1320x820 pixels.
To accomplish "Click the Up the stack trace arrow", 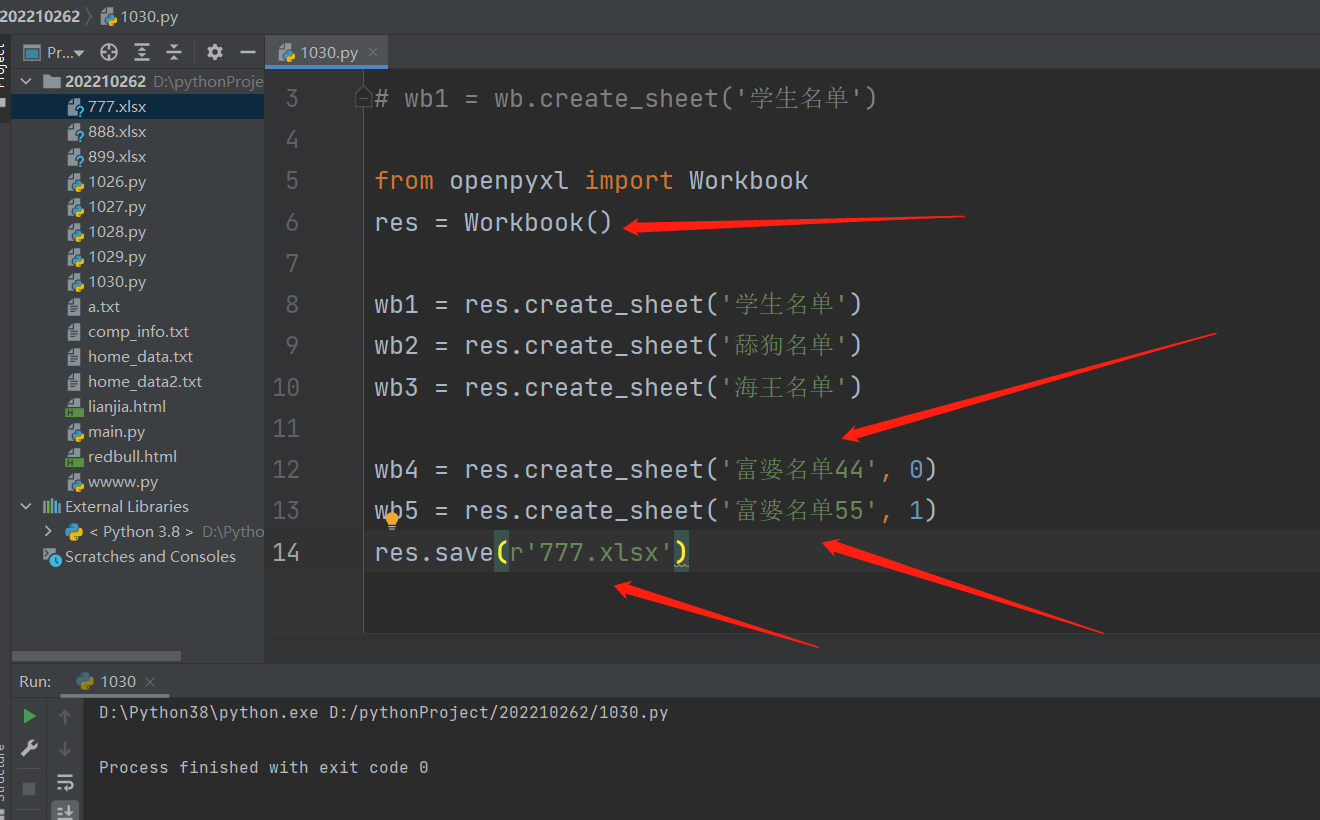I will point(65,716).
